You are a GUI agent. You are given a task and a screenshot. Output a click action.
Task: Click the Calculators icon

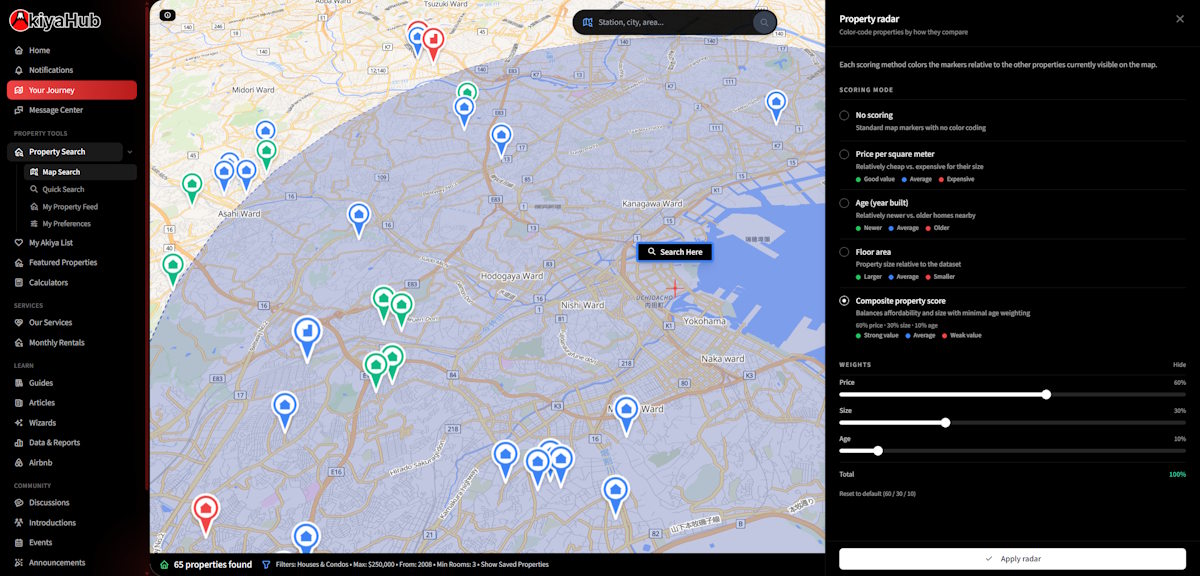tap(19, 283)
